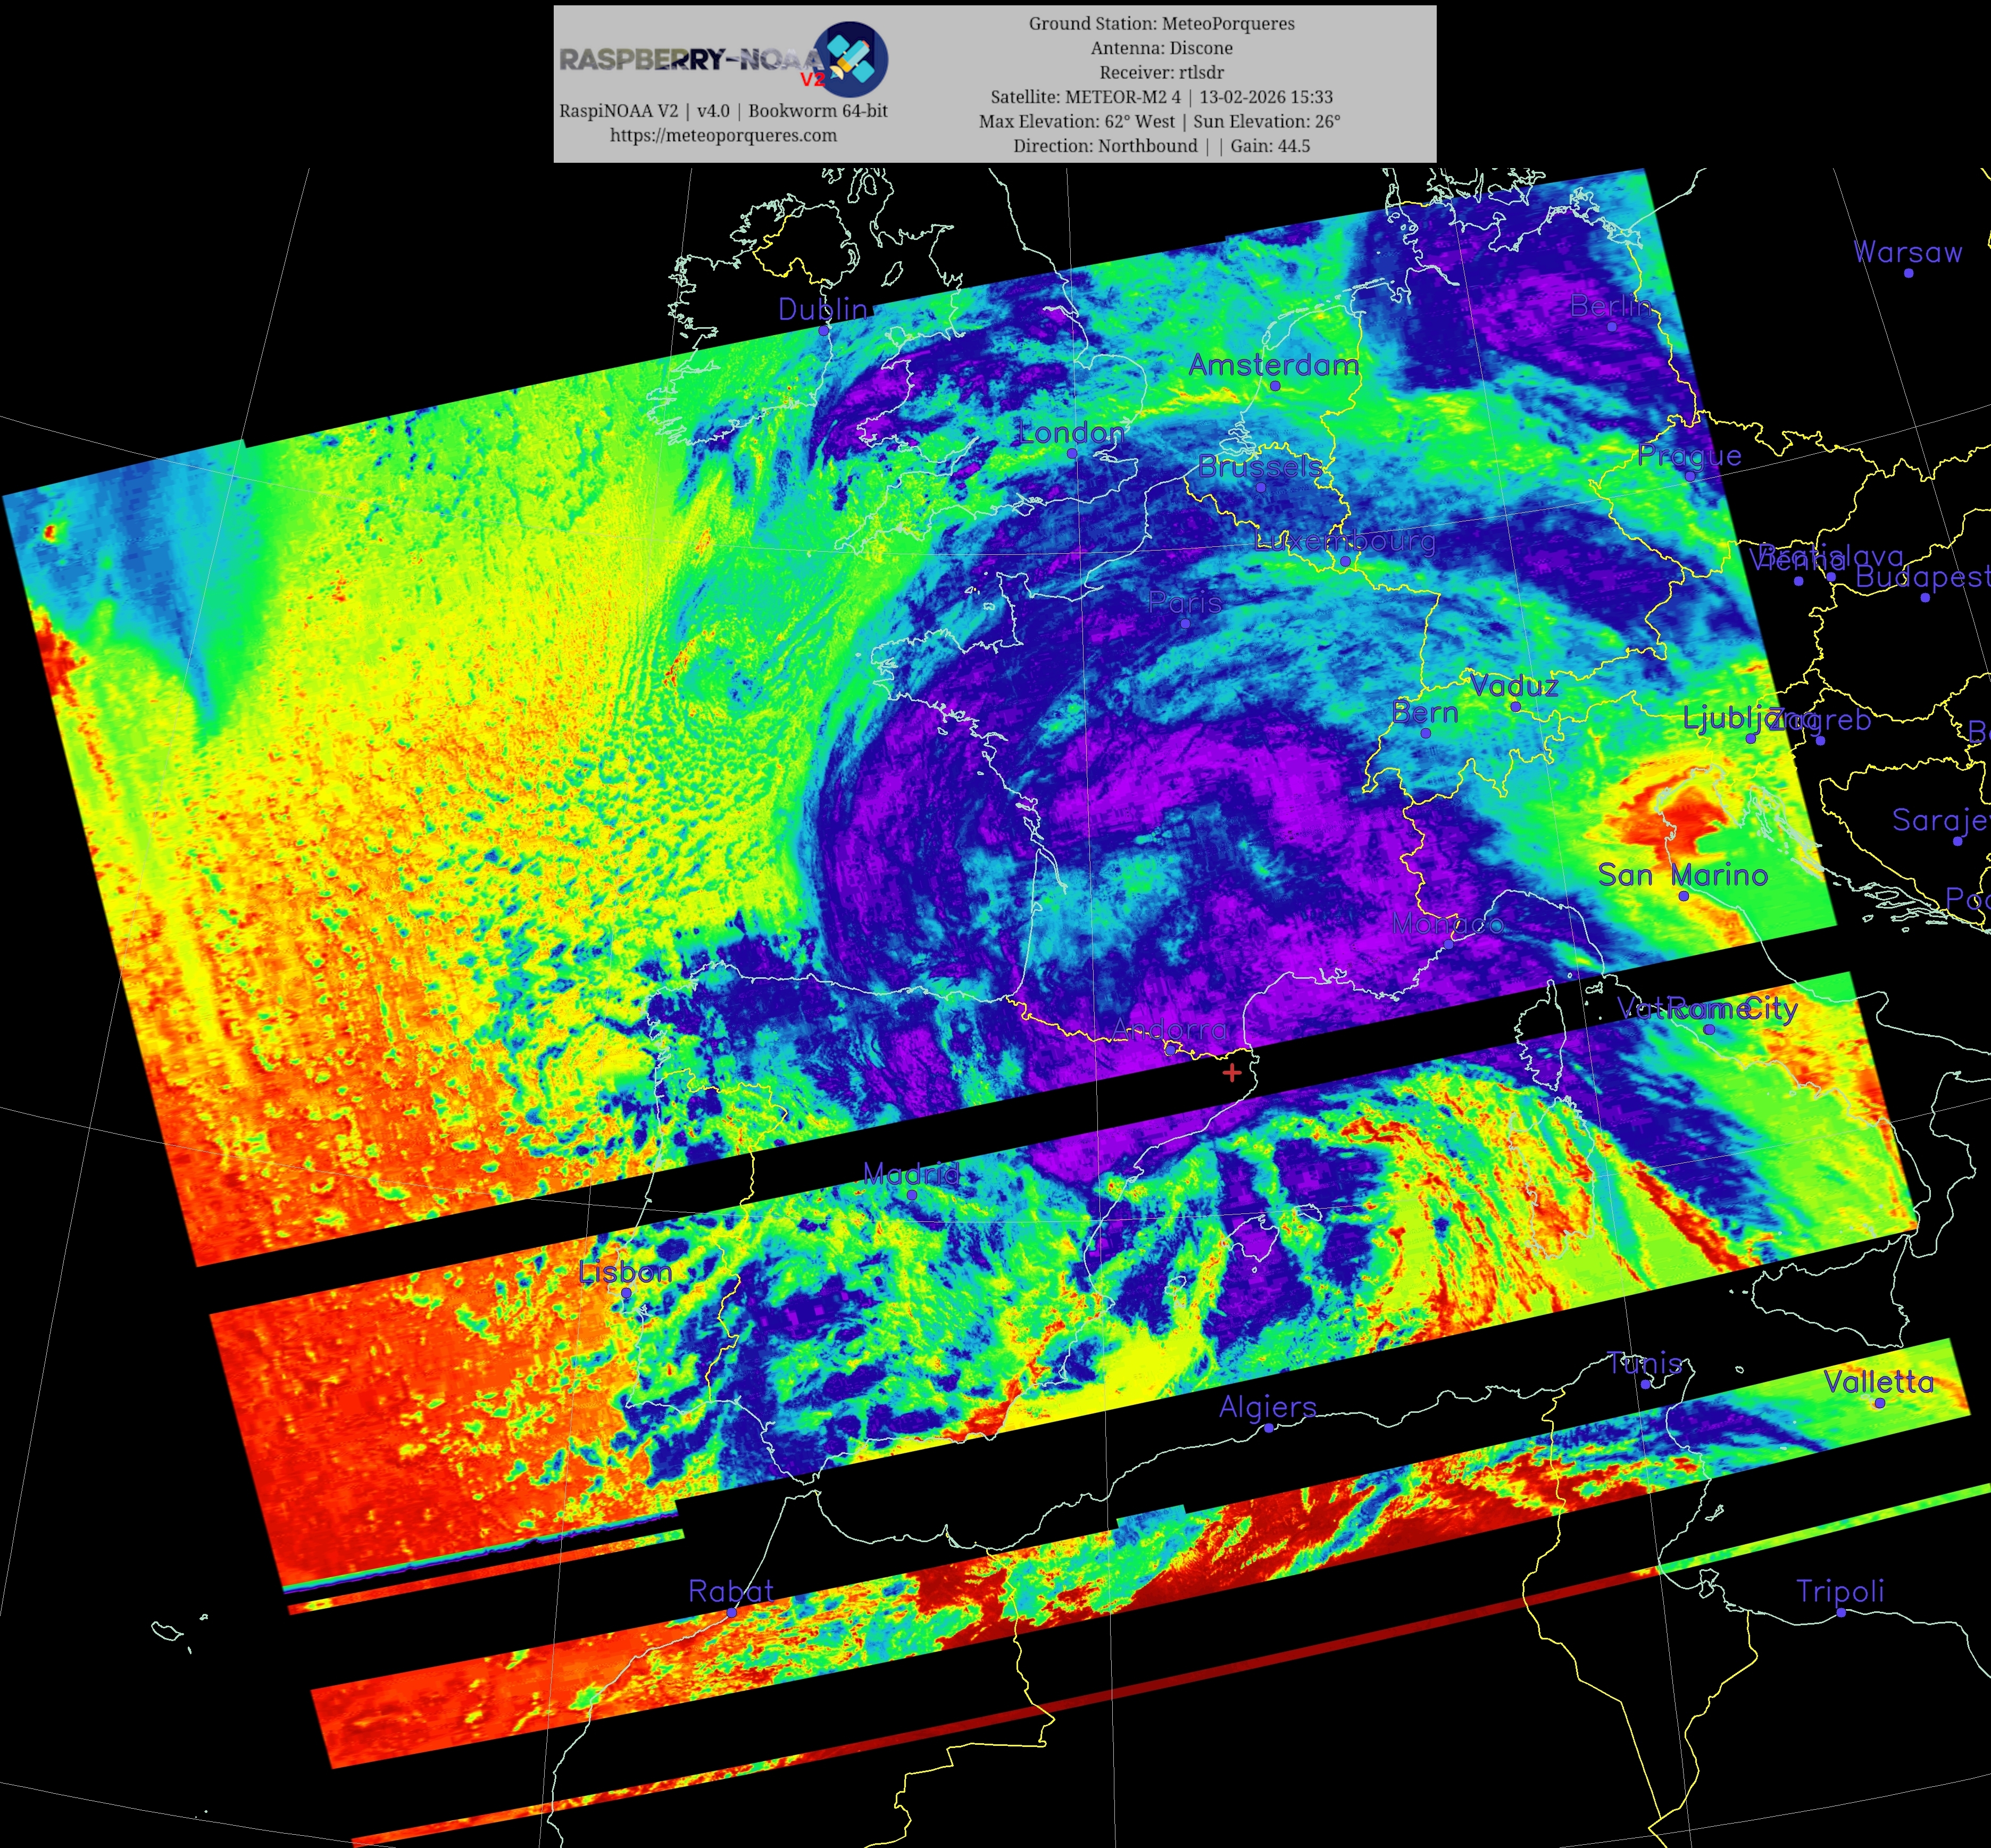The width and height of the screenshot is (1991, 1848).
Task: Click the Madrid city dot marker
Action: pos(911,1195)
